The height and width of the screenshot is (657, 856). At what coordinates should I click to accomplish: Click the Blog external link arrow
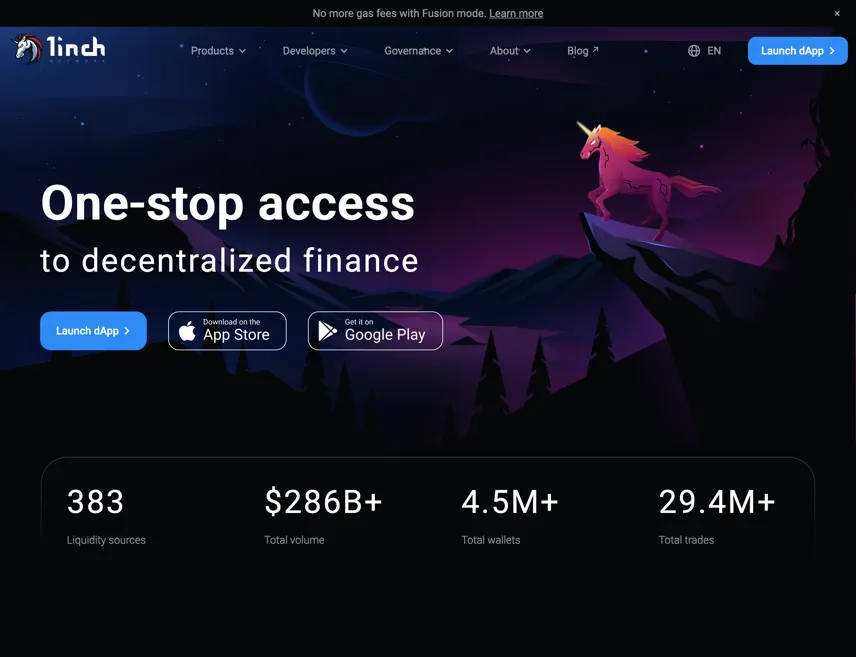(596, 50)
